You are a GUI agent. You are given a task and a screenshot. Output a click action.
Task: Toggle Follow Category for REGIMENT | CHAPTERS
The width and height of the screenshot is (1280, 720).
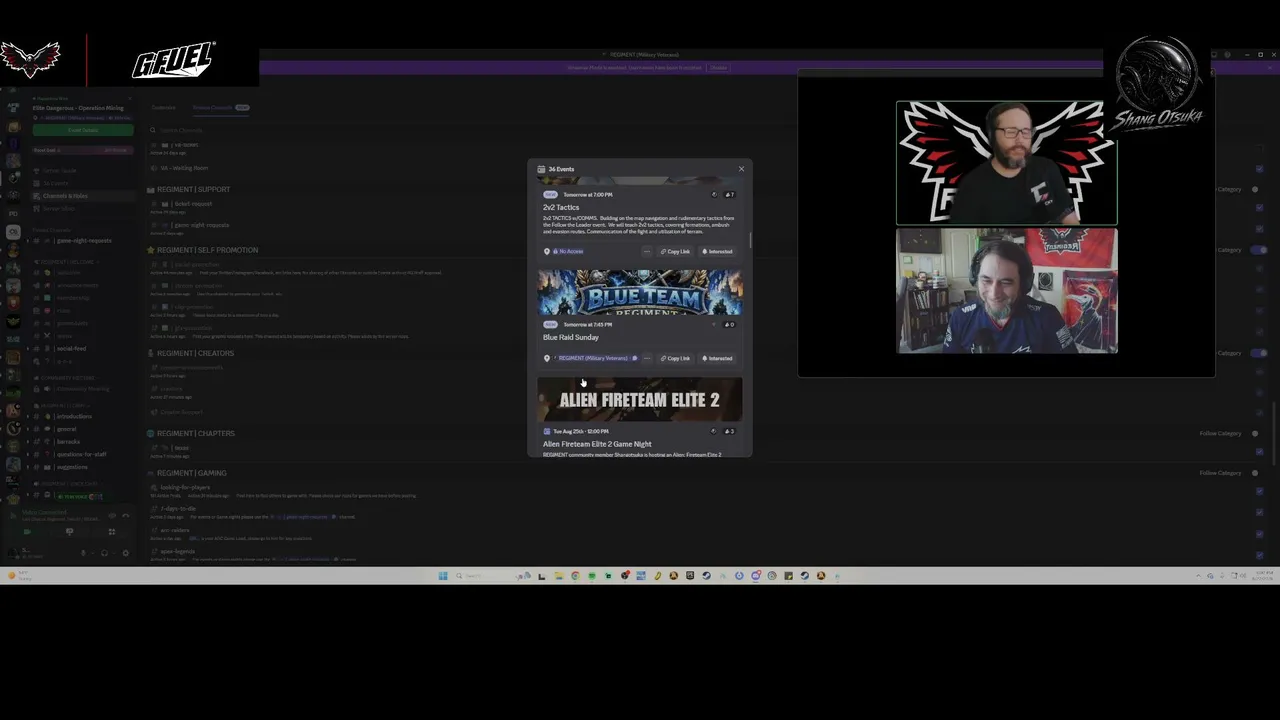[x=1256, y=433]
